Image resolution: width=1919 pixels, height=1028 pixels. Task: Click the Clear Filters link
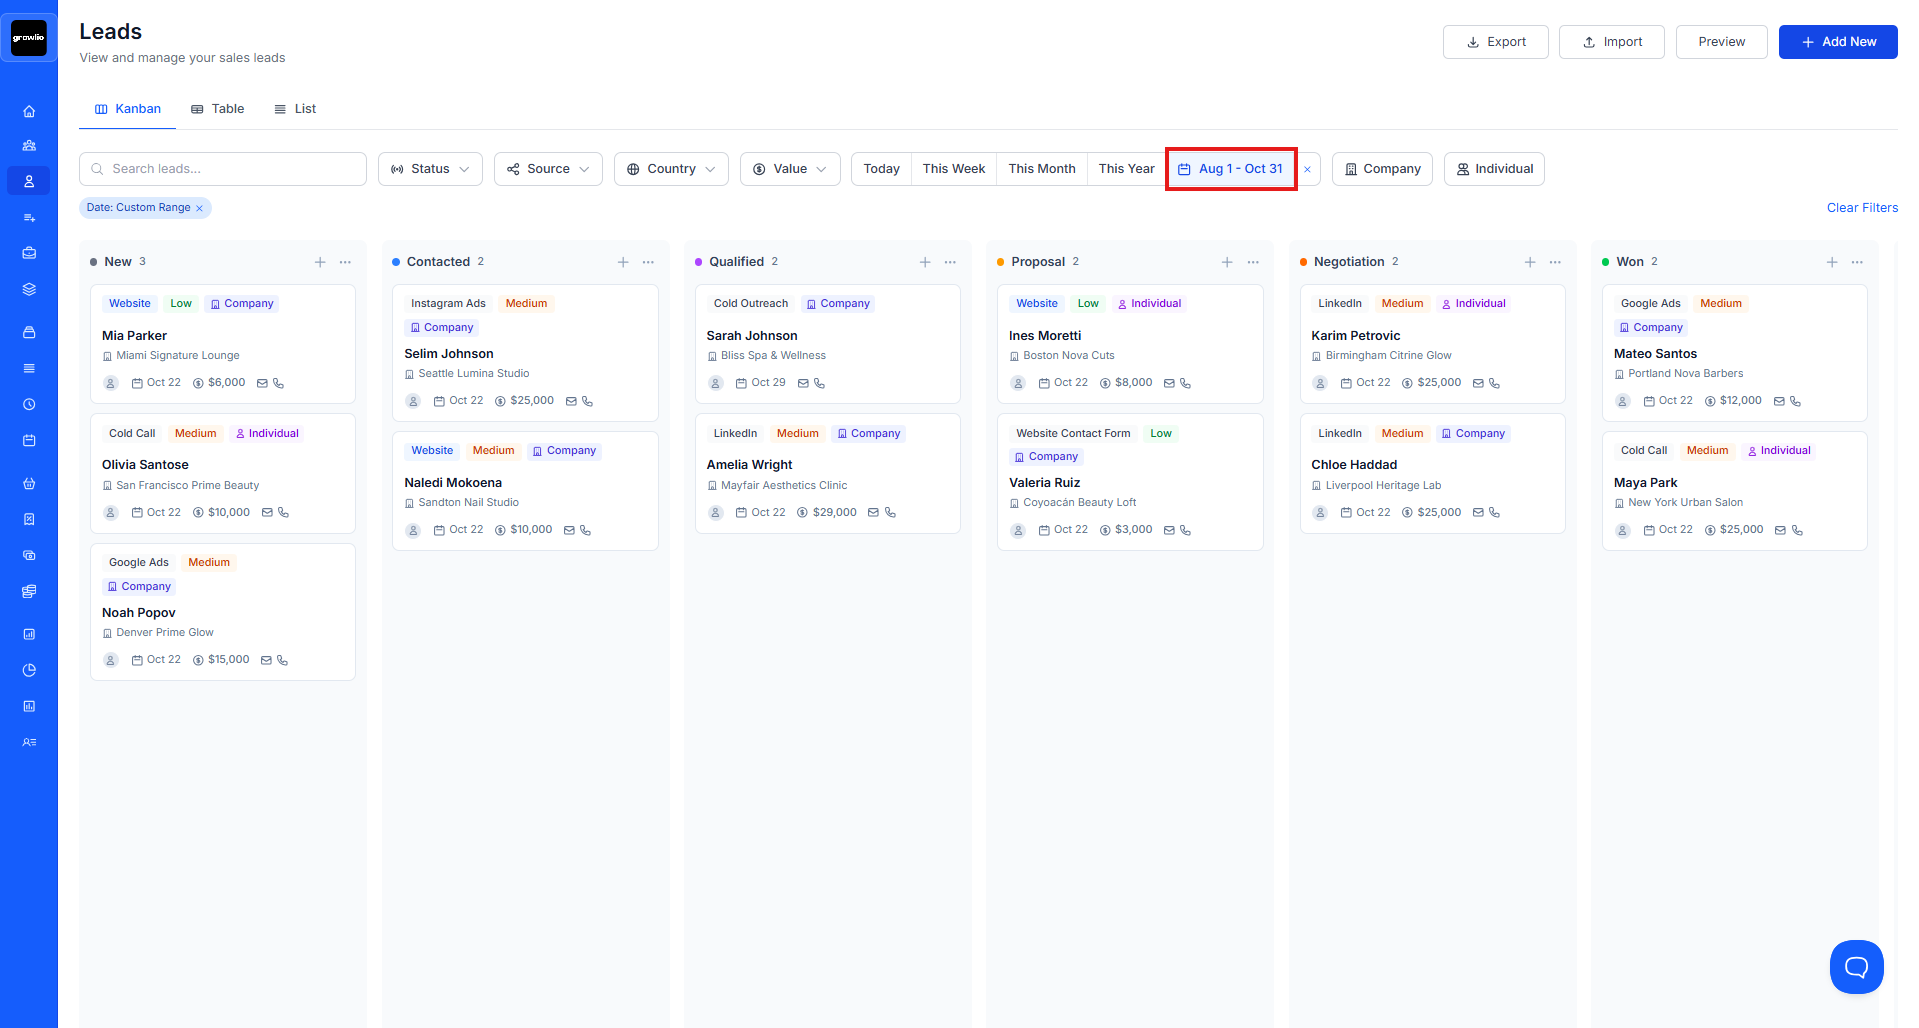click(1862, 208)
